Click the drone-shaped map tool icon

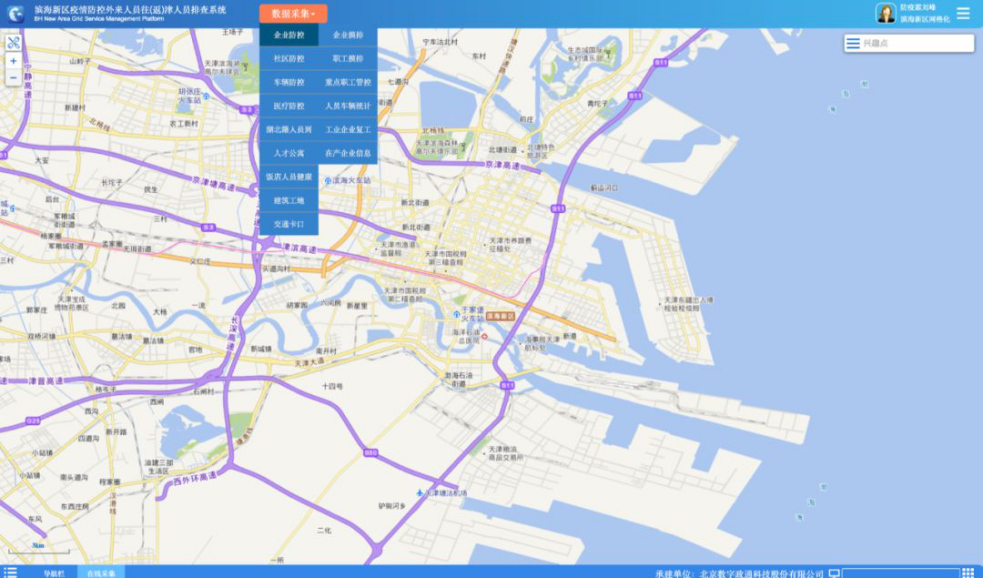click(x=13, y=43)
